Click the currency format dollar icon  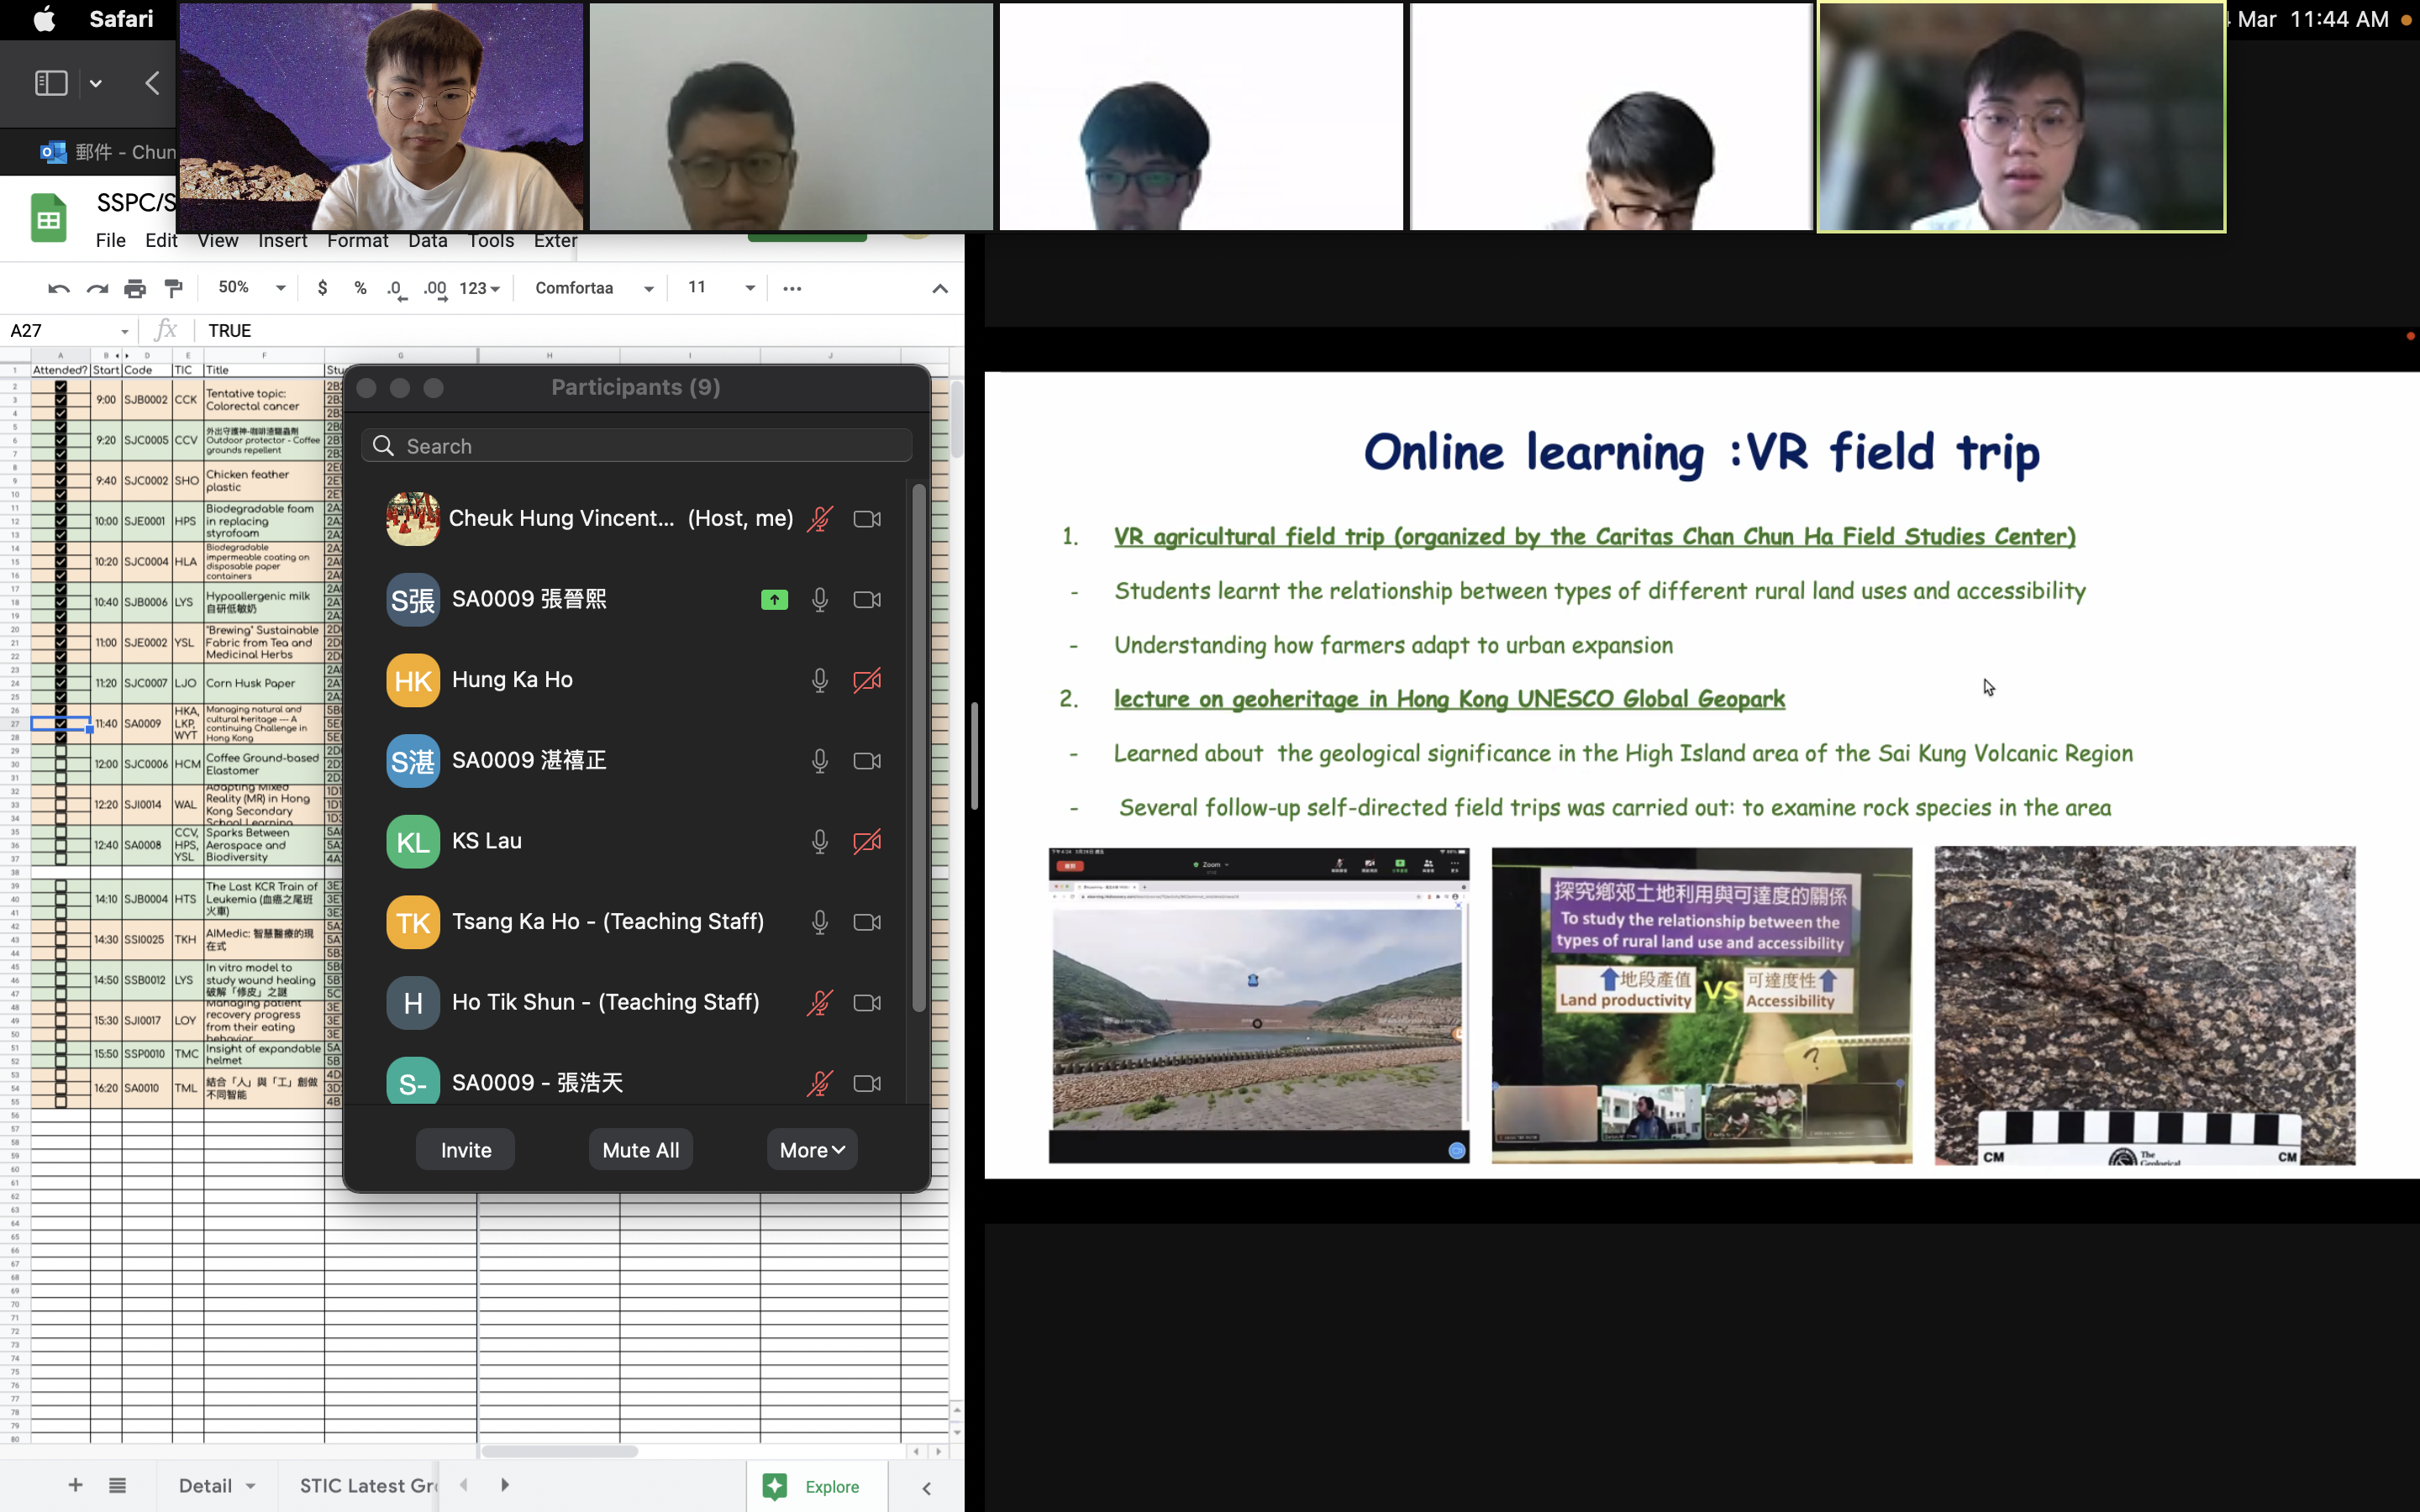point(322,288)
